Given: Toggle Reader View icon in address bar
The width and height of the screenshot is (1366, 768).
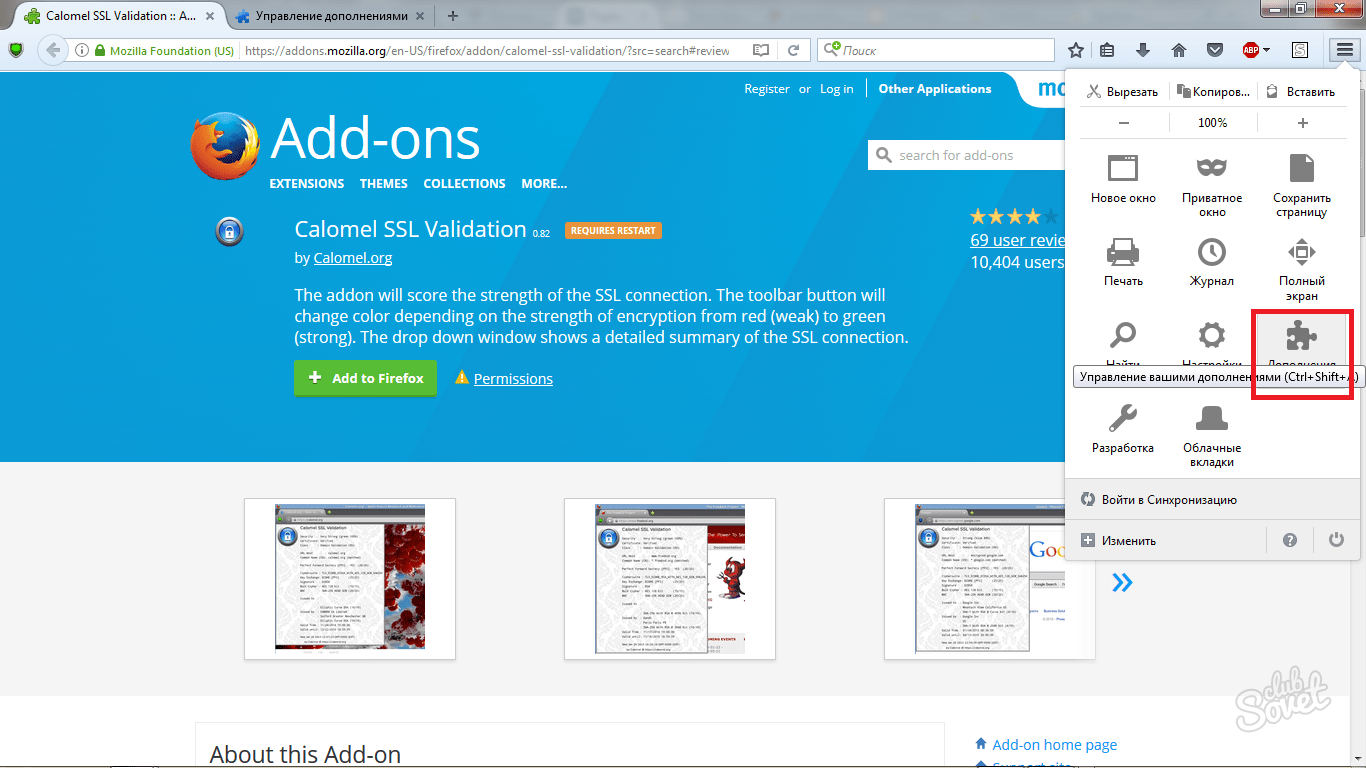Looking at the screenshot, I should click(x=762, y=50).
